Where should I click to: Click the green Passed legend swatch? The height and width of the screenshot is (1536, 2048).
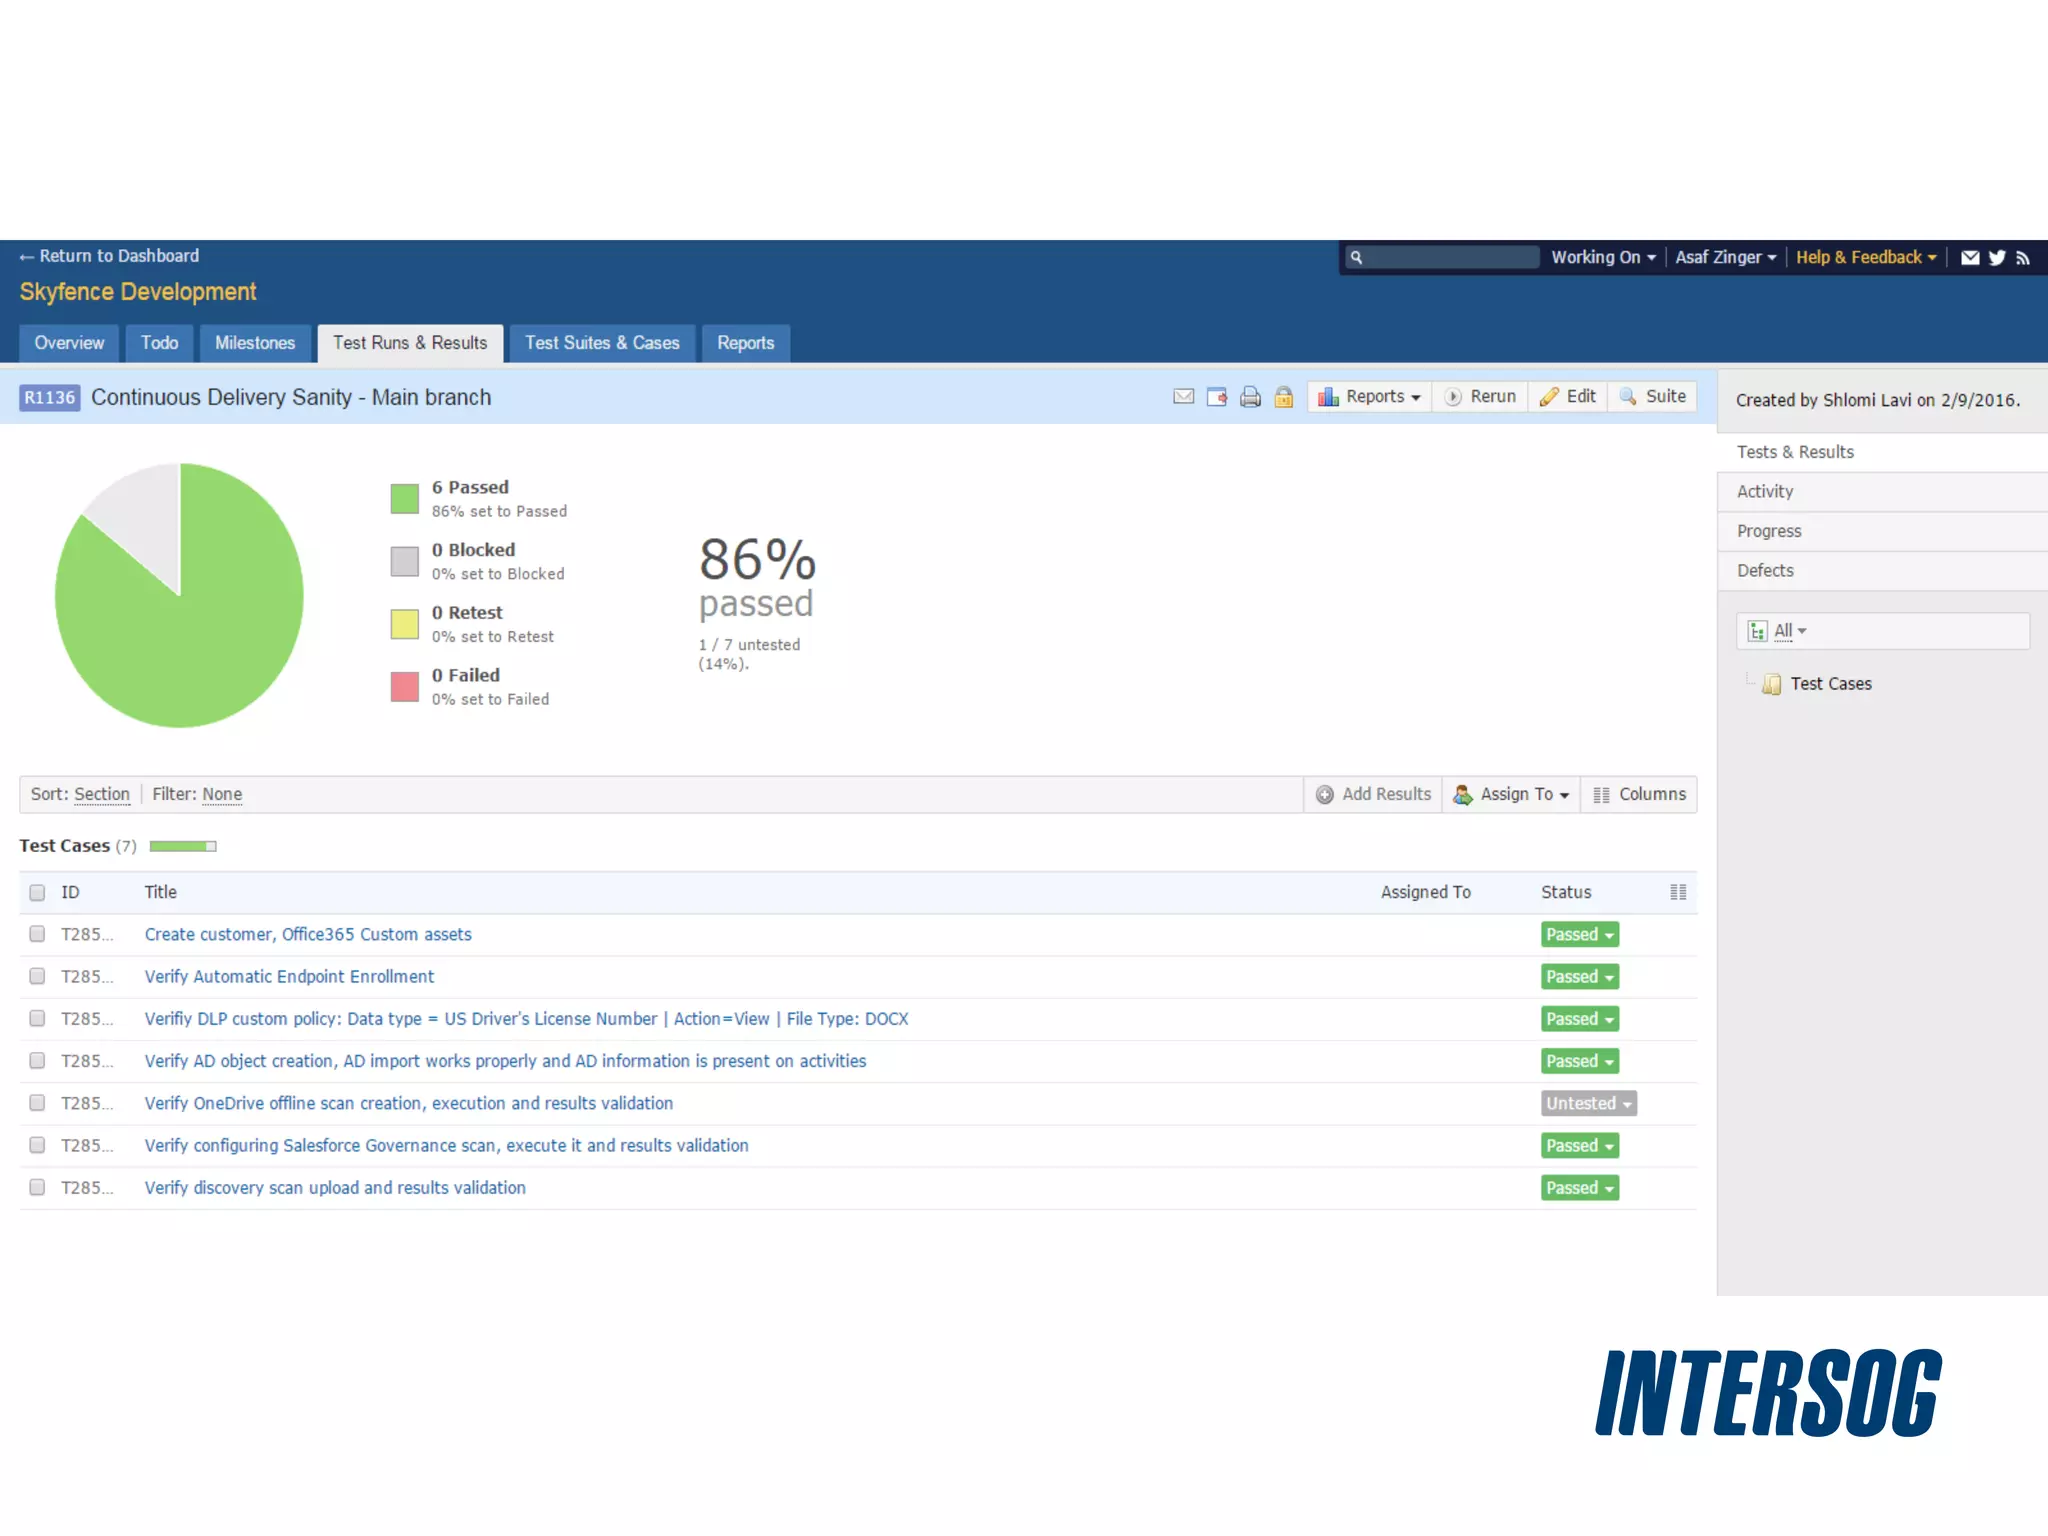404,498
